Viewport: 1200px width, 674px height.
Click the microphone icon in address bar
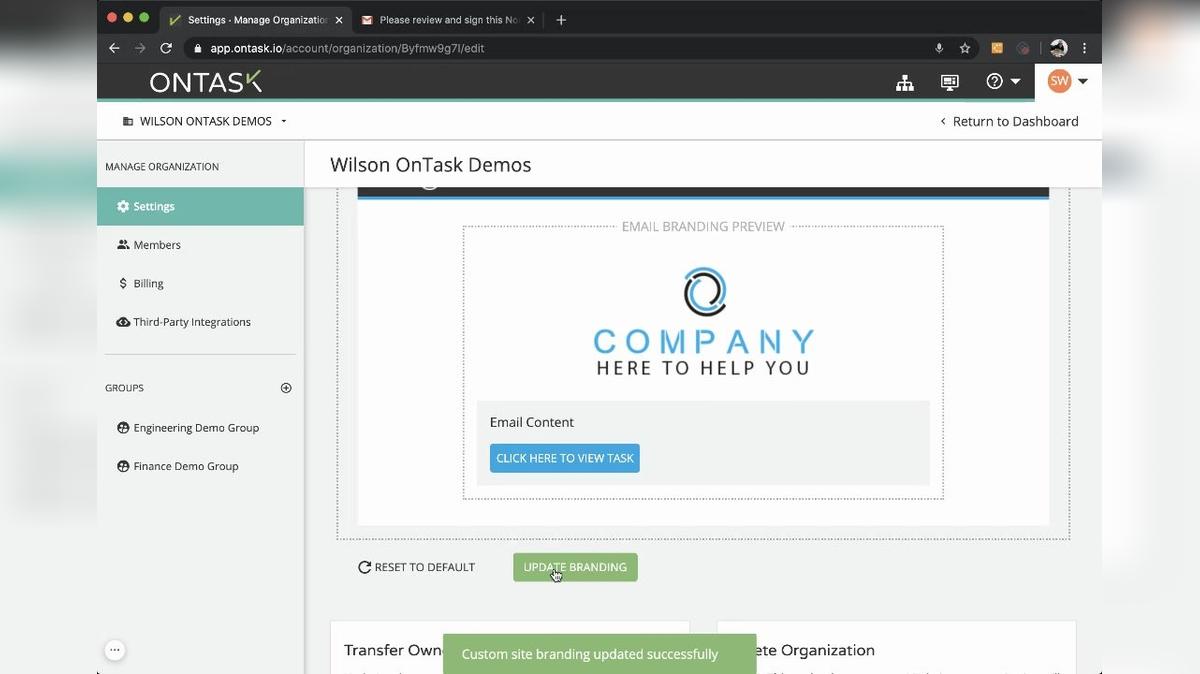(x=939, y=48)
